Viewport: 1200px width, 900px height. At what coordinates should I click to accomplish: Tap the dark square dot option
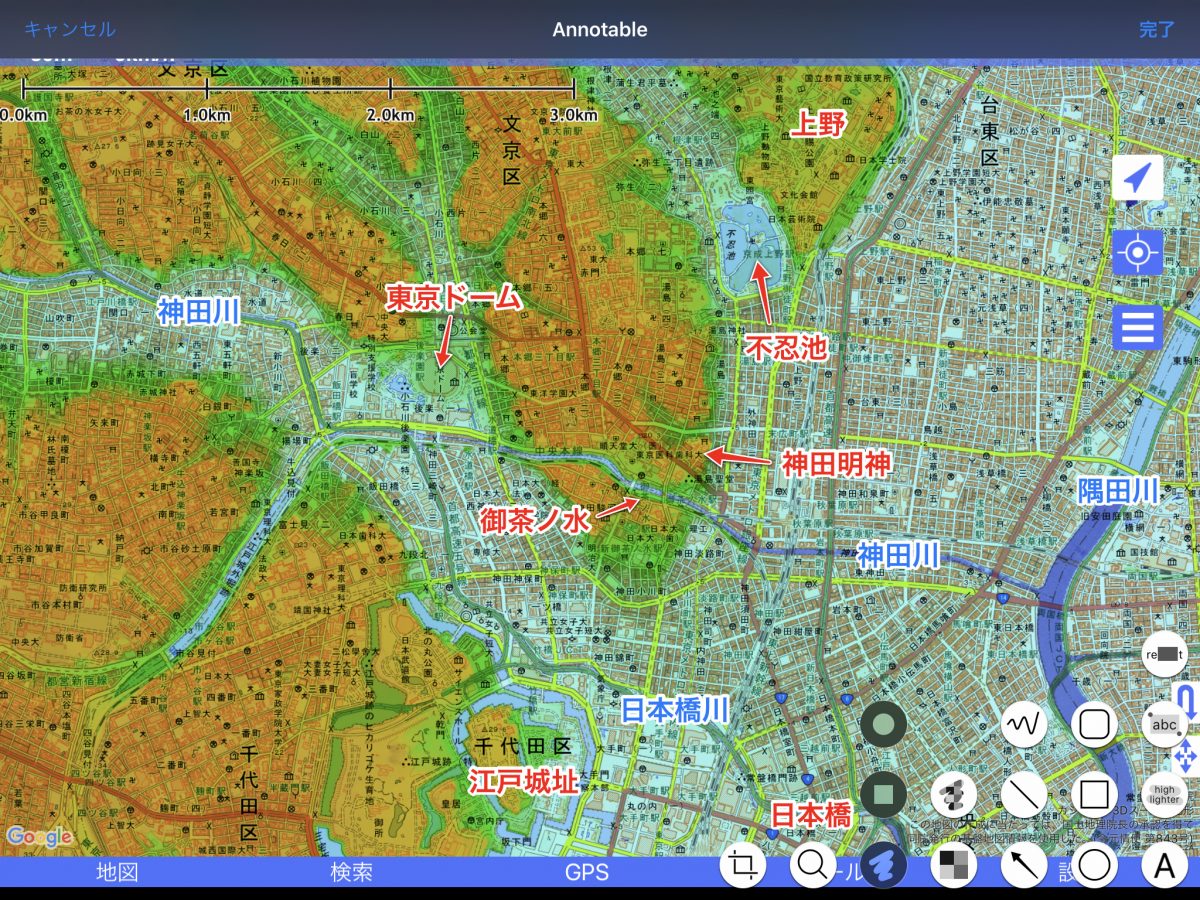click(x=883, y=795)
